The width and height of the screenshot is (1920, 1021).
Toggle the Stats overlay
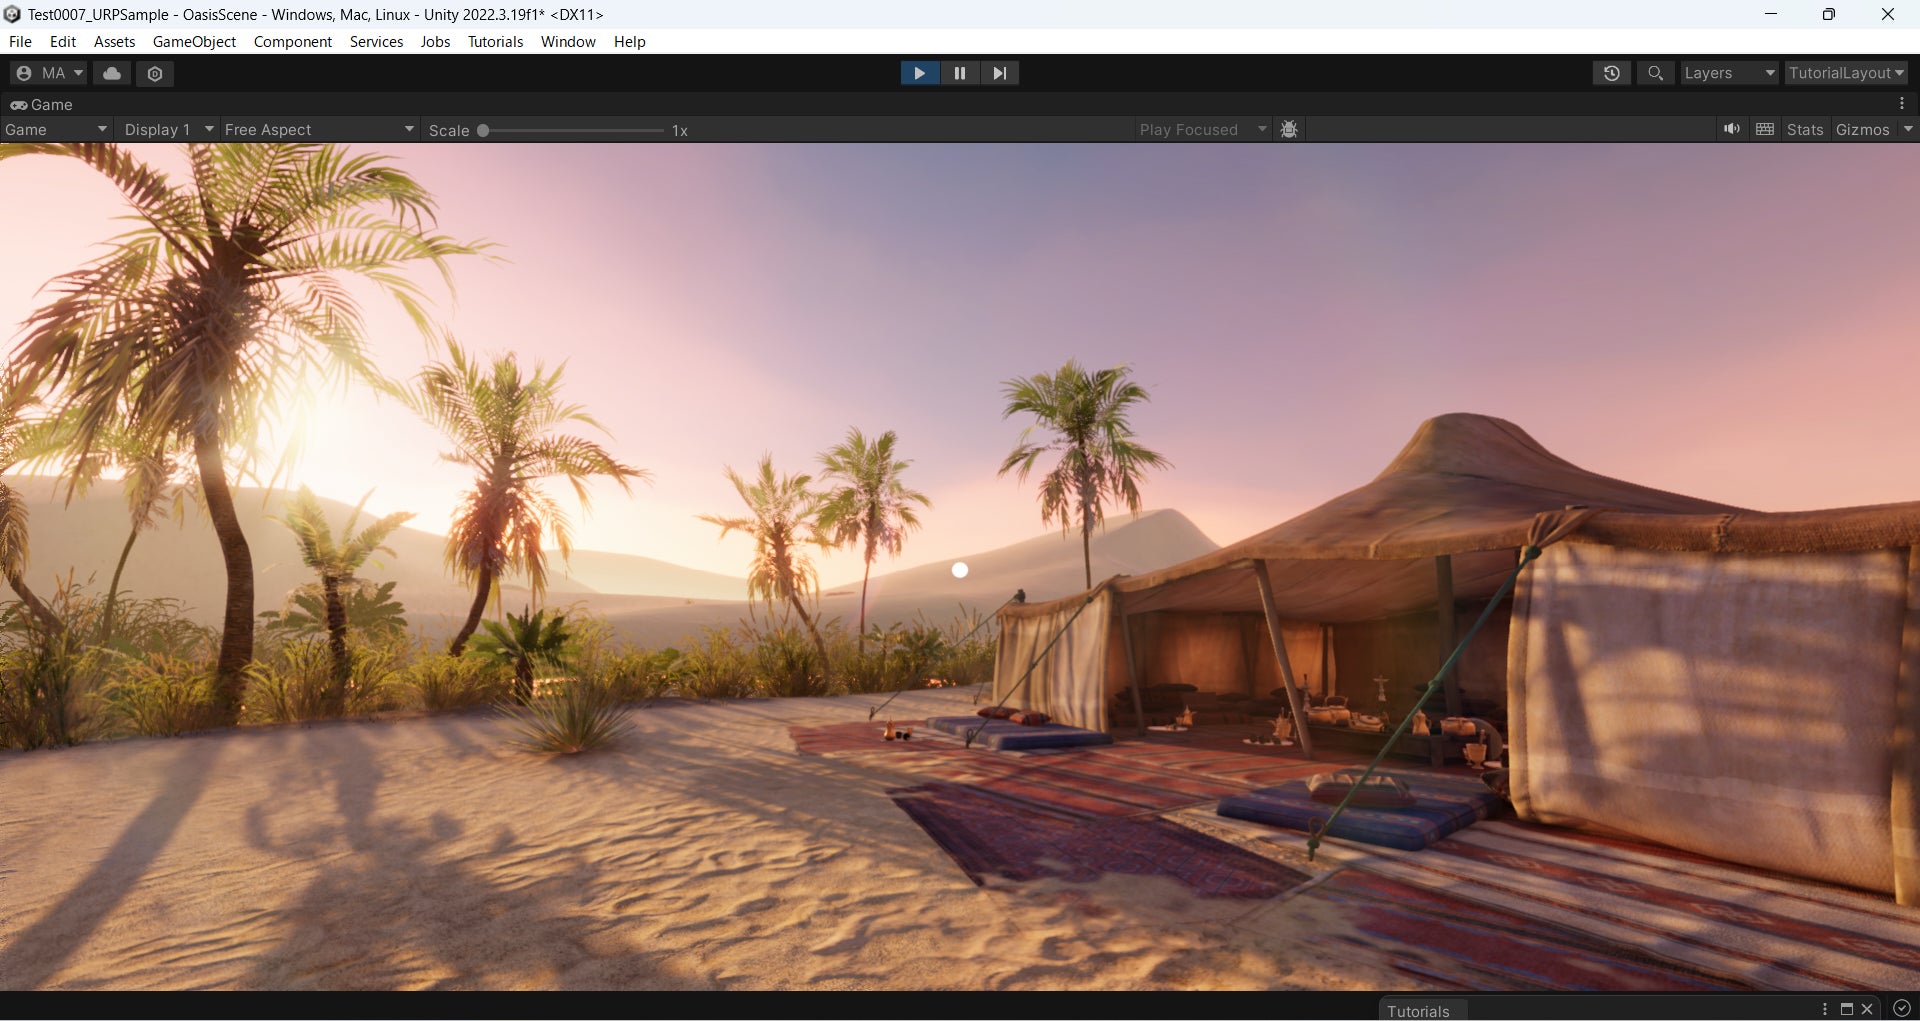coord(1805,130)
